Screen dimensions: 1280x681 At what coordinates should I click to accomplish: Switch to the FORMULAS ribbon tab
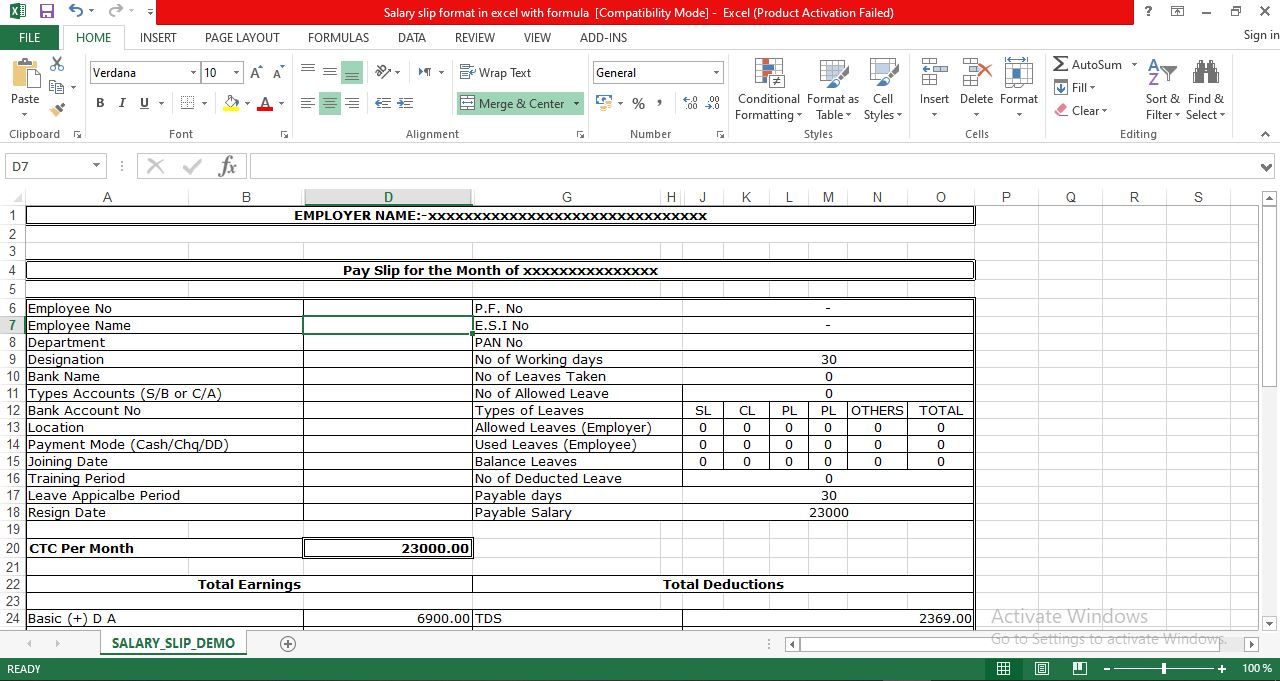[x=338, y=37]
